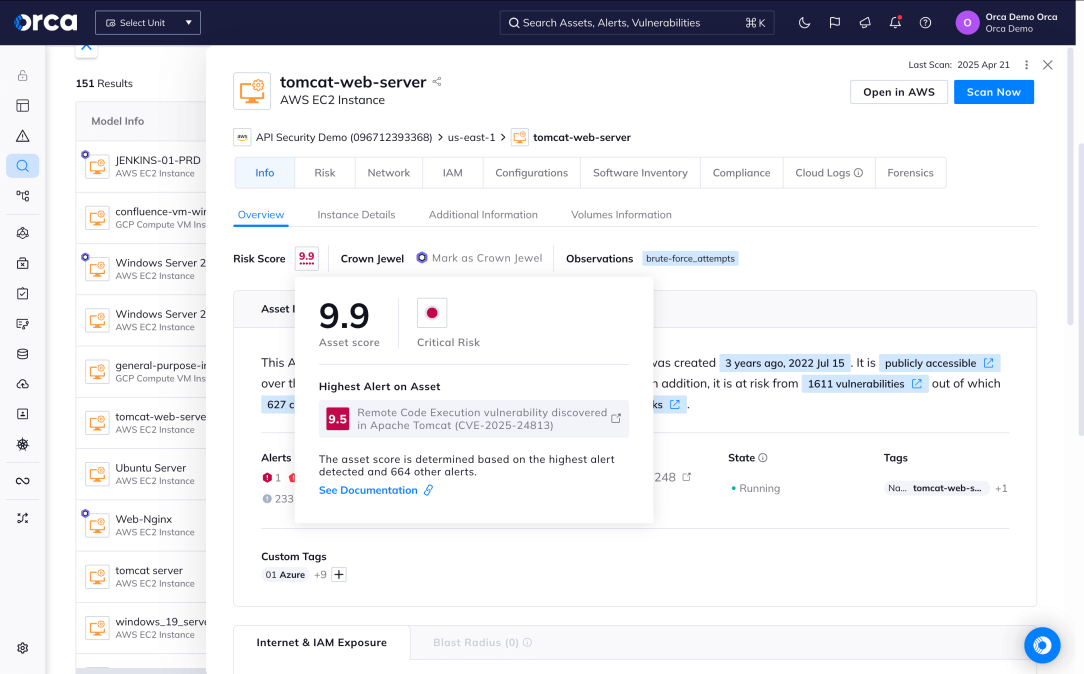Open the infinity loop icon in sidebar

tap(23, 481)
